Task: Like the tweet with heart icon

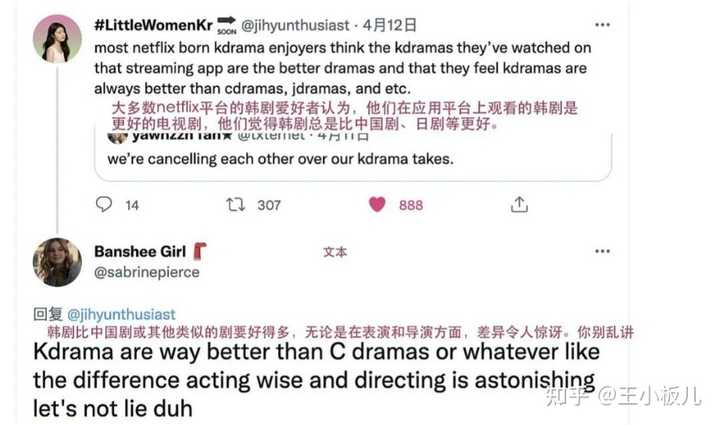Action: pyautogui.click(x=377, y=204)
